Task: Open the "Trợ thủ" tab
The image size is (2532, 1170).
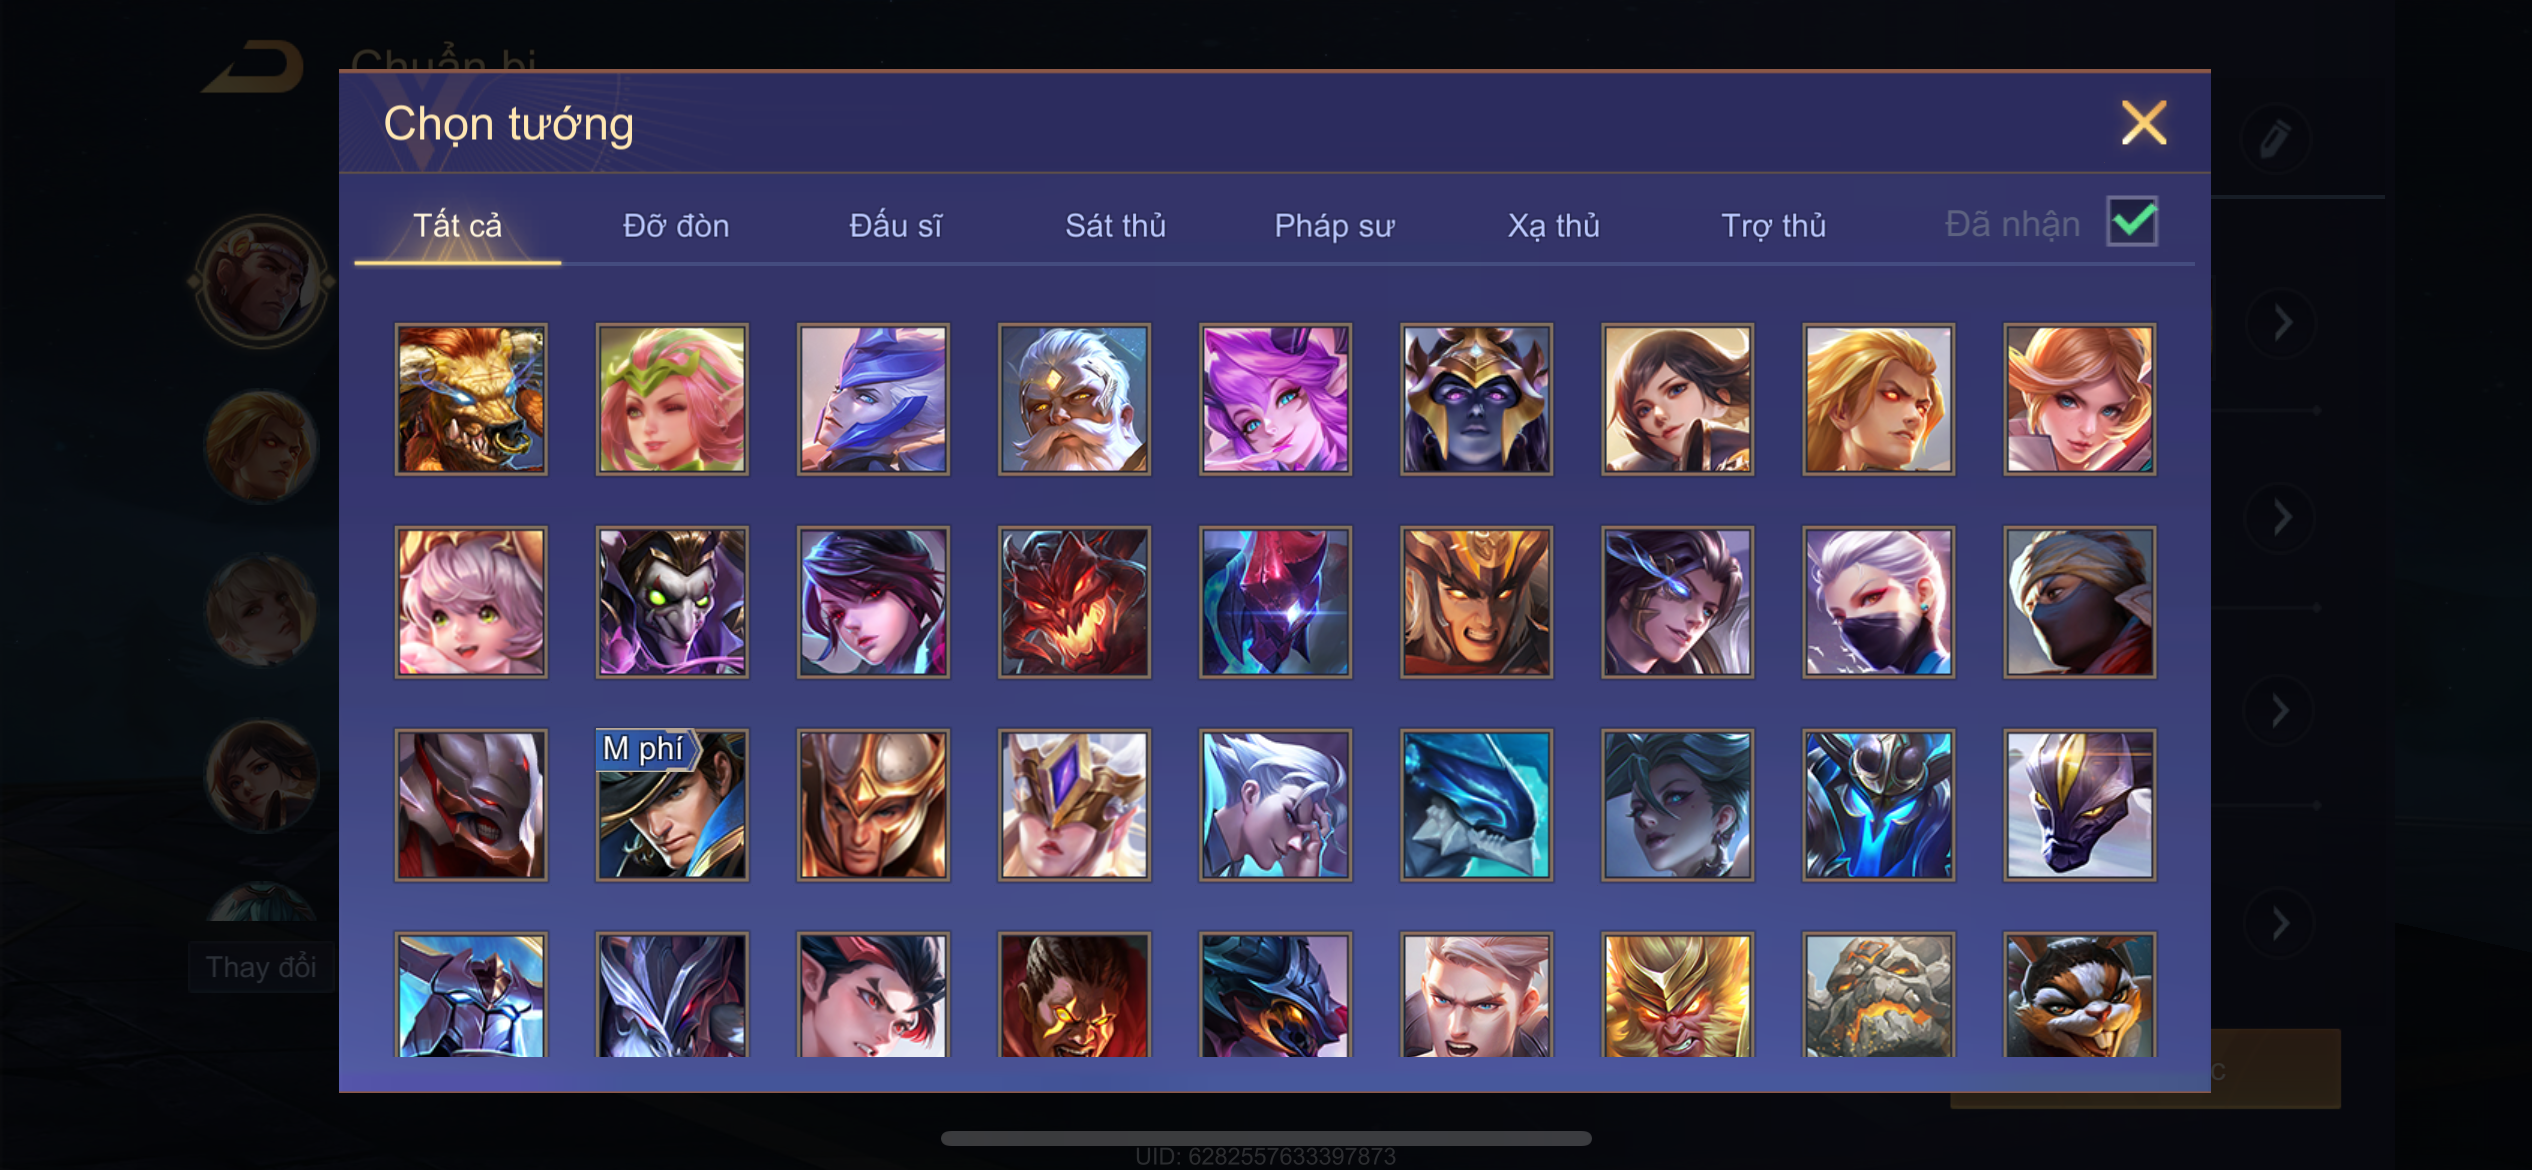Action: point(1773,226)
